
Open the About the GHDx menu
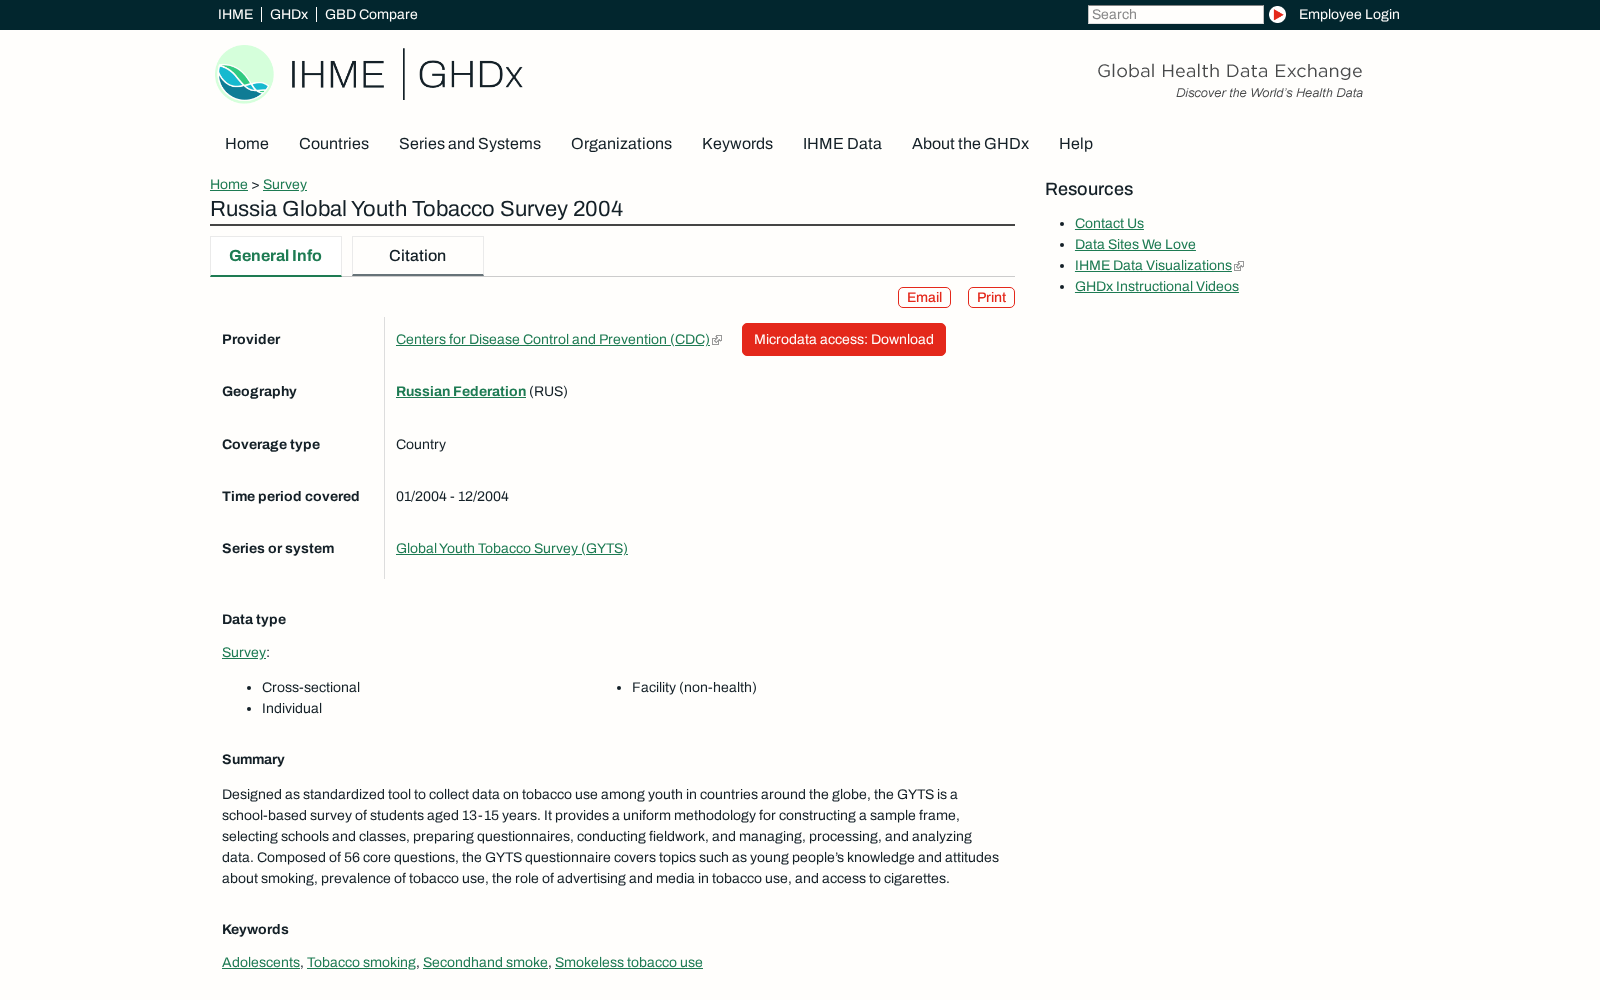pyautogui.click(x=970, y=144)
